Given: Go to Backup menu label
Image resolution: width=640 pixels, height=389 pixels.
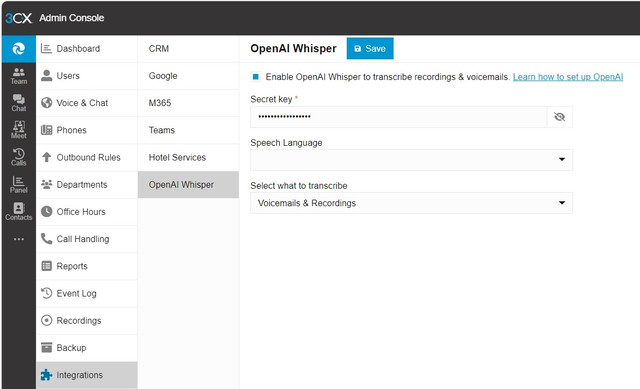Looking at the screenshot, I should pyautogui.click(x=71, y=348).
